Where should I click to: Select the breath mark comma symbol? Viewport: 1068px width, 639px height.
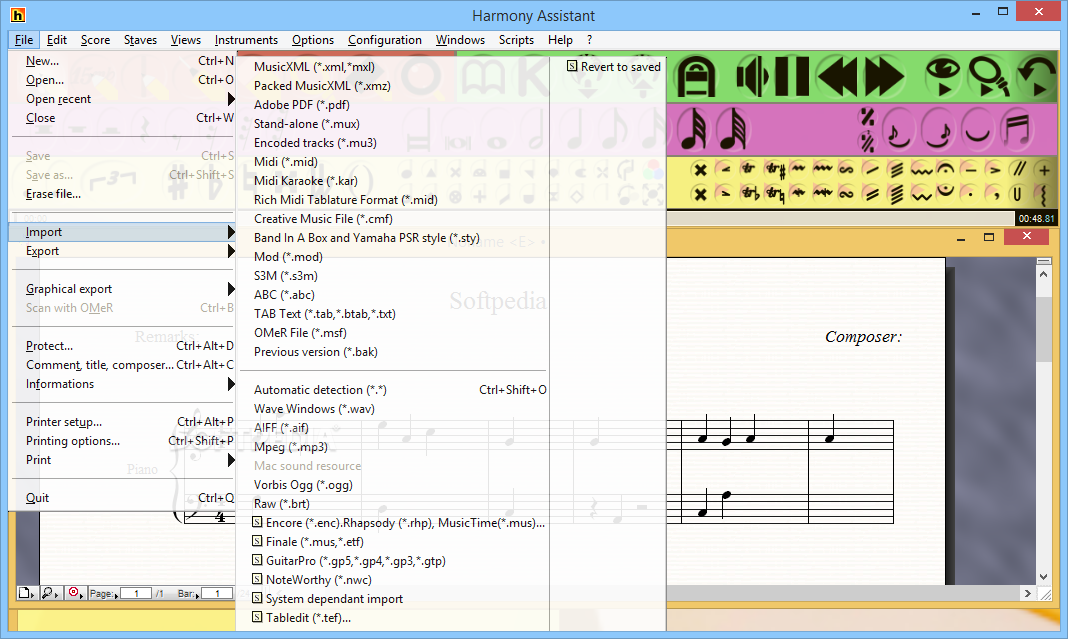(995, 195)
